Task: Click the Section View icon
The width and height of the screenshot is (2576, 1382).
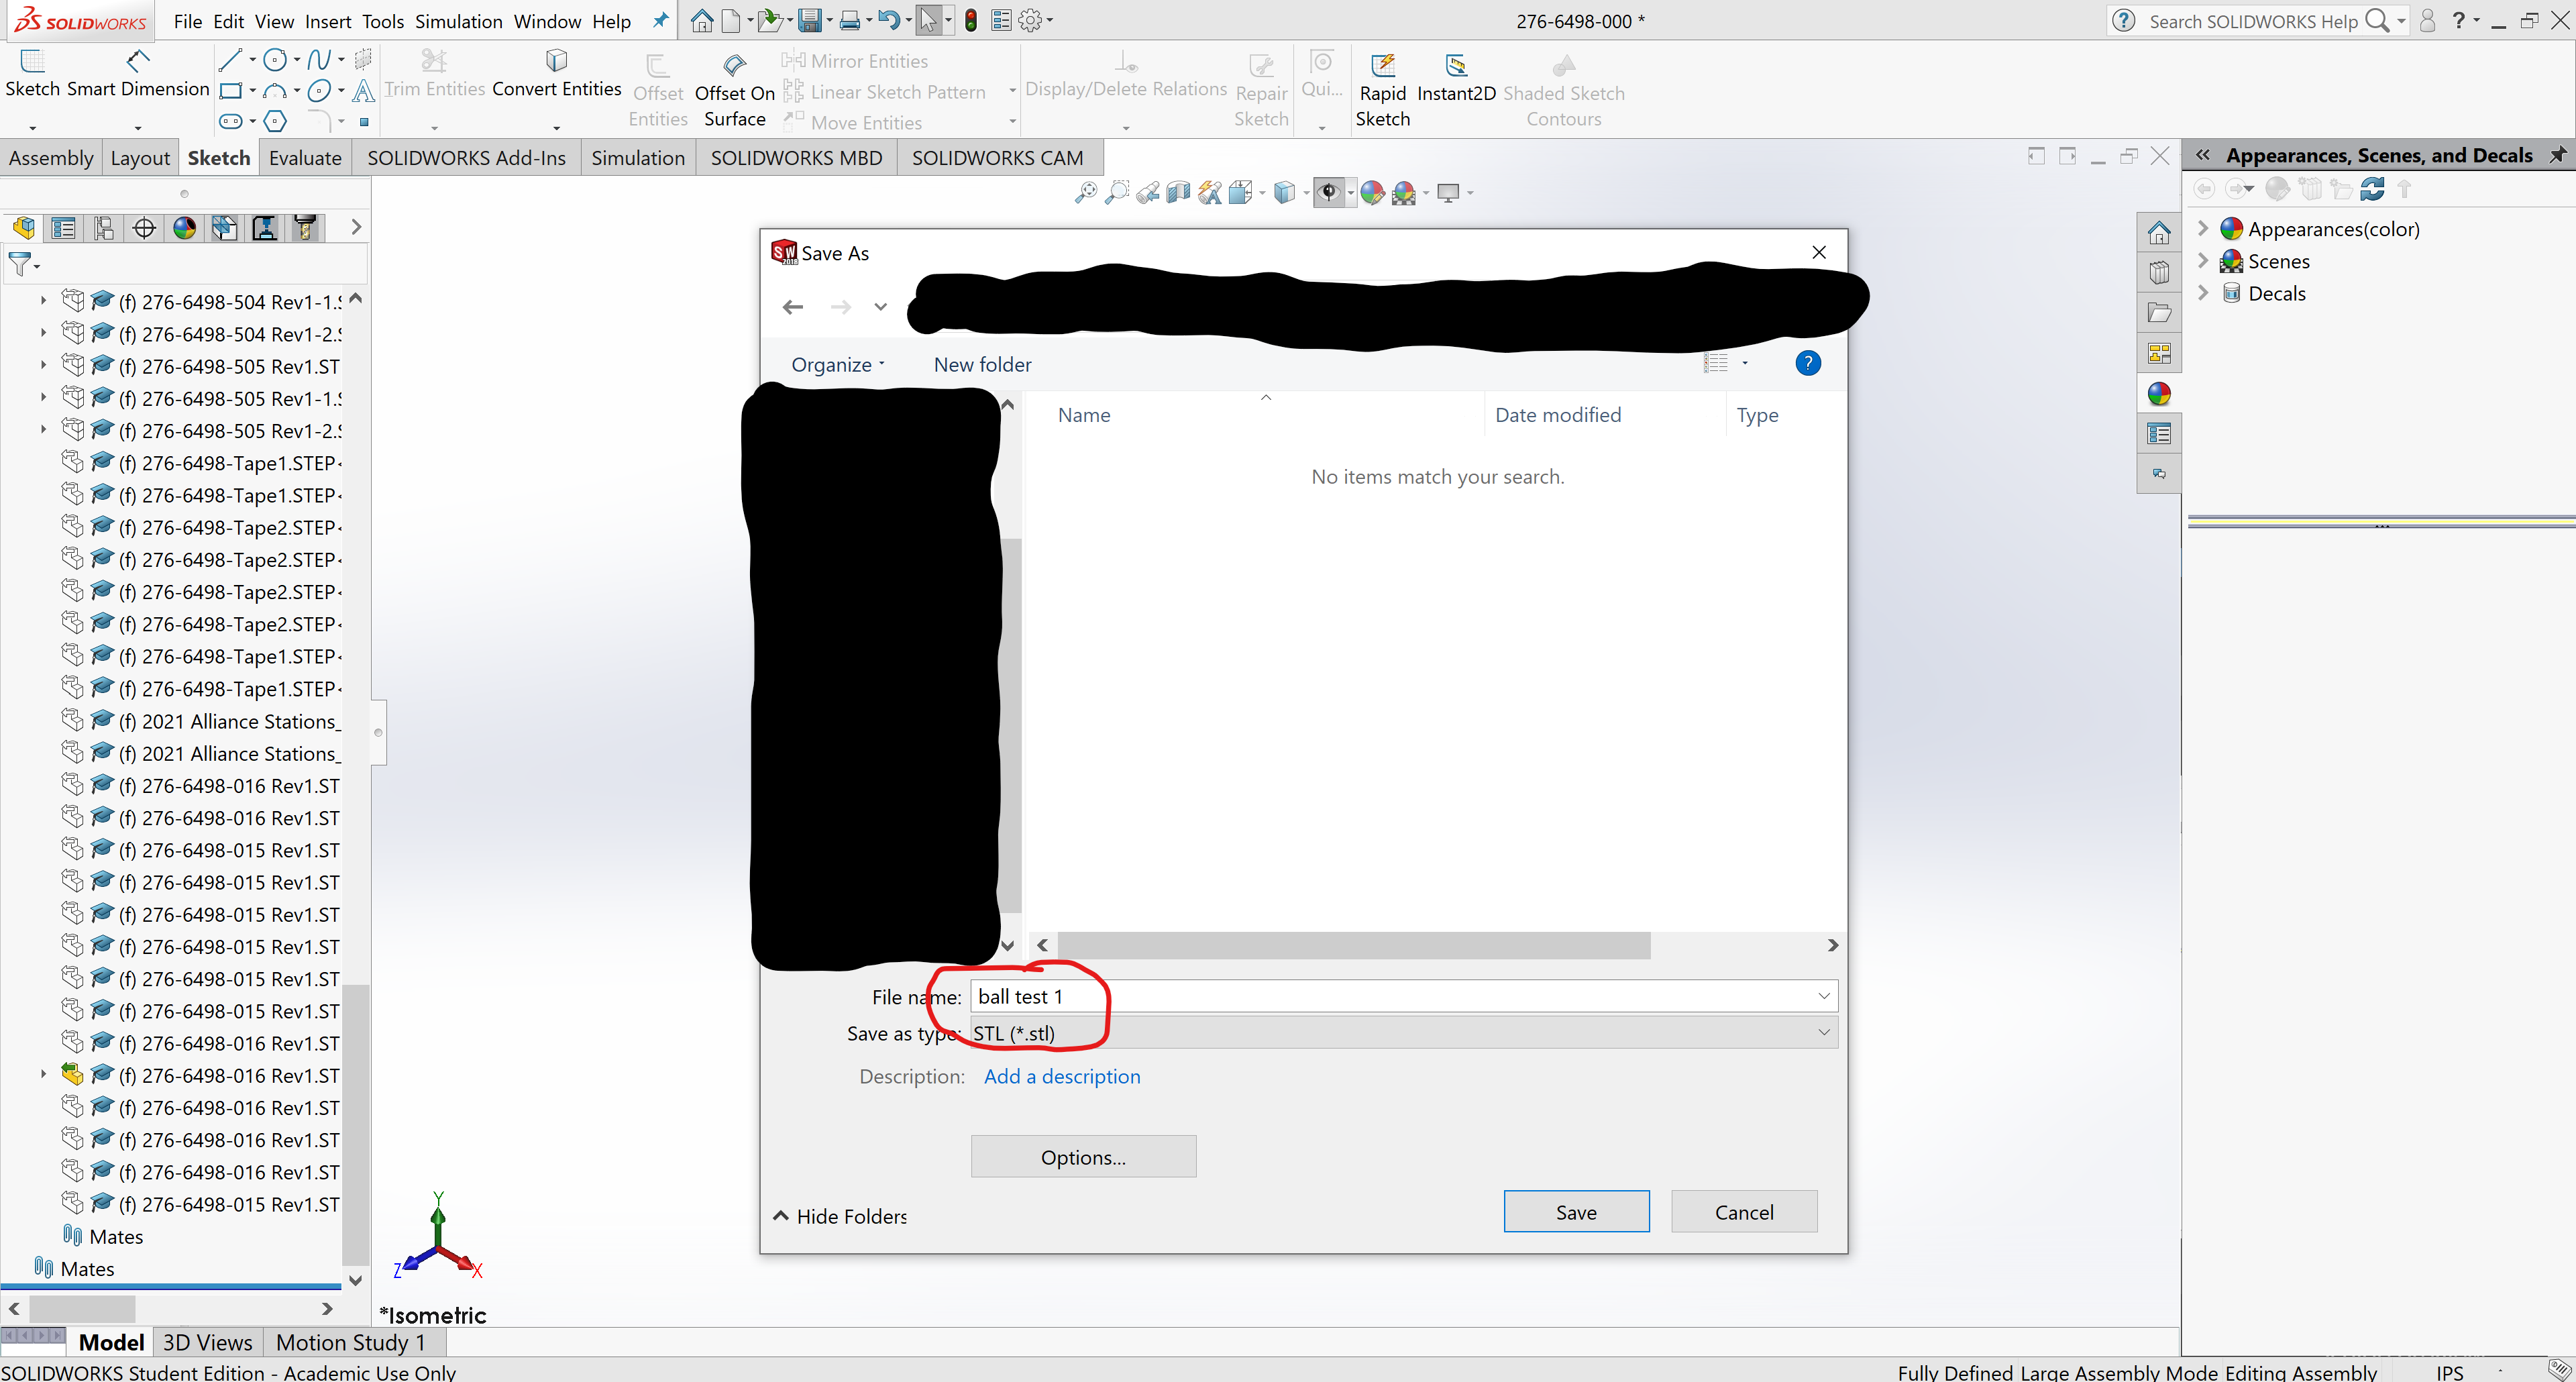Action: [x=1178, y=192]
